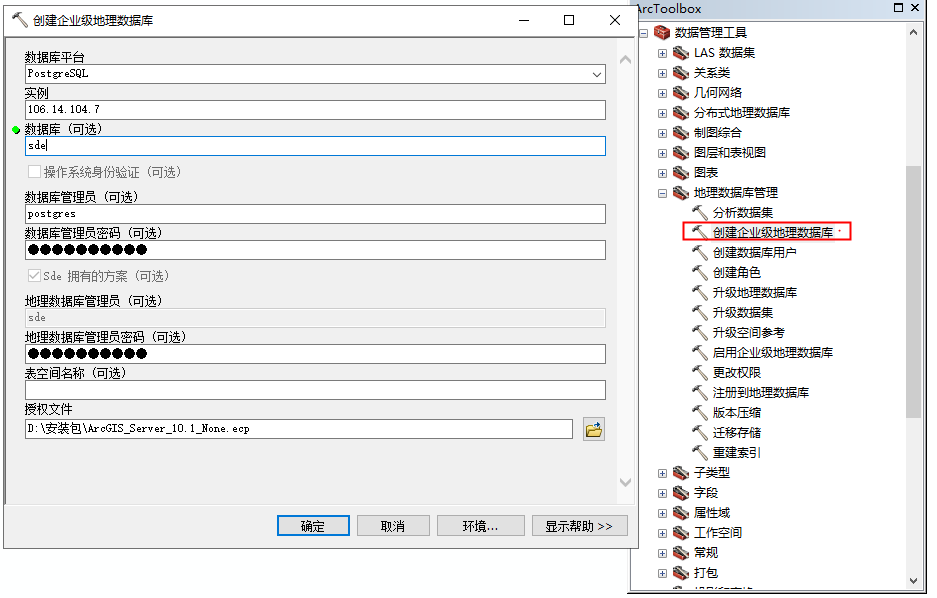This screenshot has width=937, height=598.
Task: Toggle 操作系统身份验证 checkbox
Action: tap(35, 172)
